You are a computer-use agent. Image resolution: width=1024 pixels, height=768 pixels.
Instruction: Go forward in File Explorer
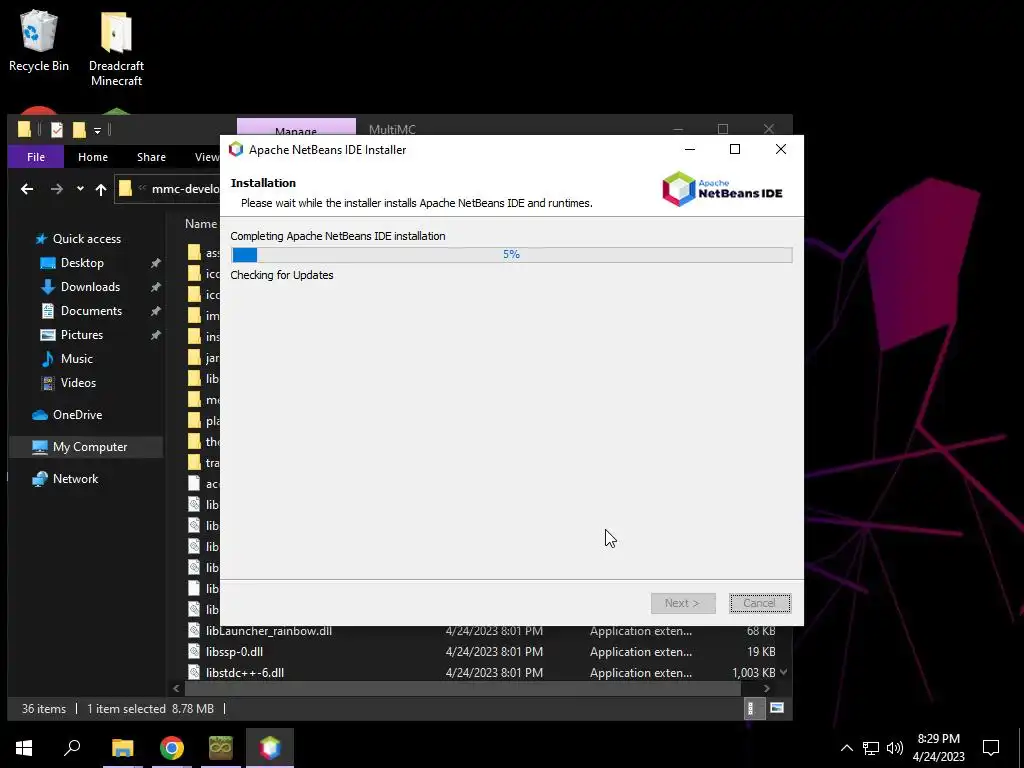(x=57, y=189)
